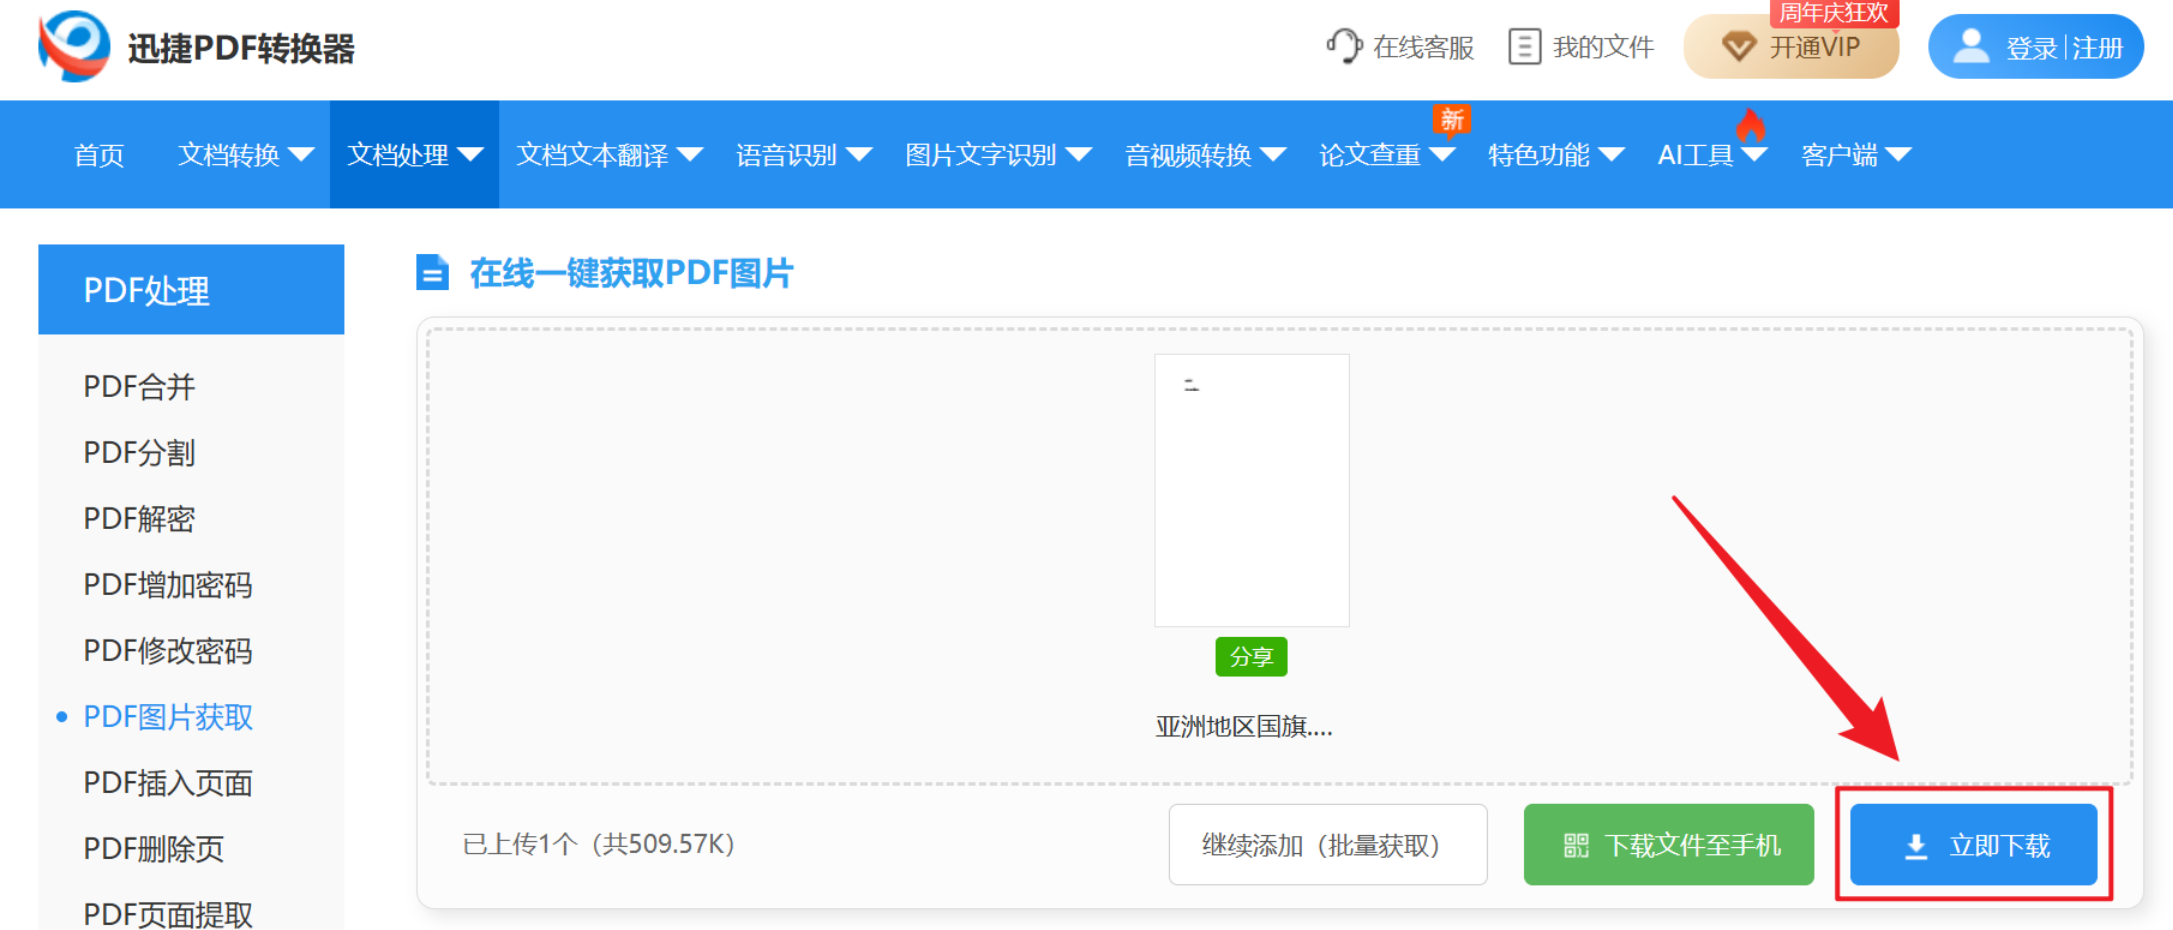Open 在线客服 via the headset icon
Image resolution: width=2173 pixels, height=930 pixels.
click(1343, 46)
